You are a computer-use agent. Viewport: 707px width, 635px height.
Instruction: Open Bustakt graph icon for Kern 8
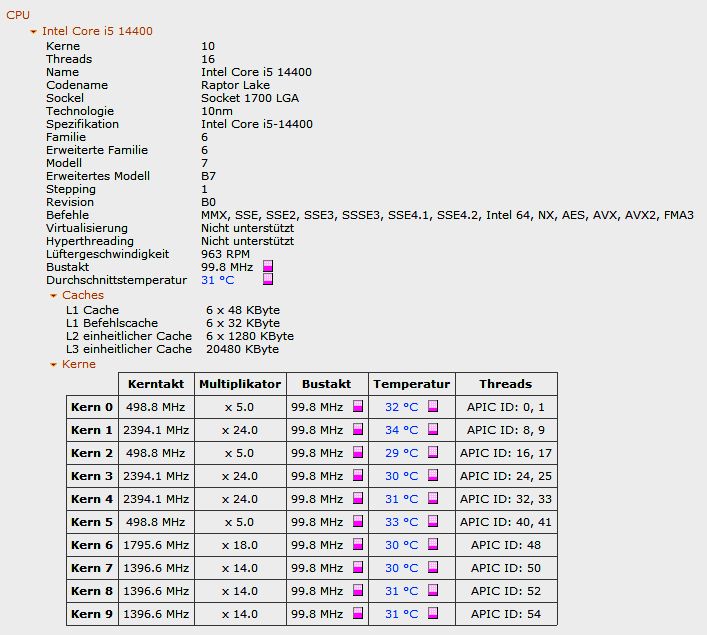pos(358,590)
